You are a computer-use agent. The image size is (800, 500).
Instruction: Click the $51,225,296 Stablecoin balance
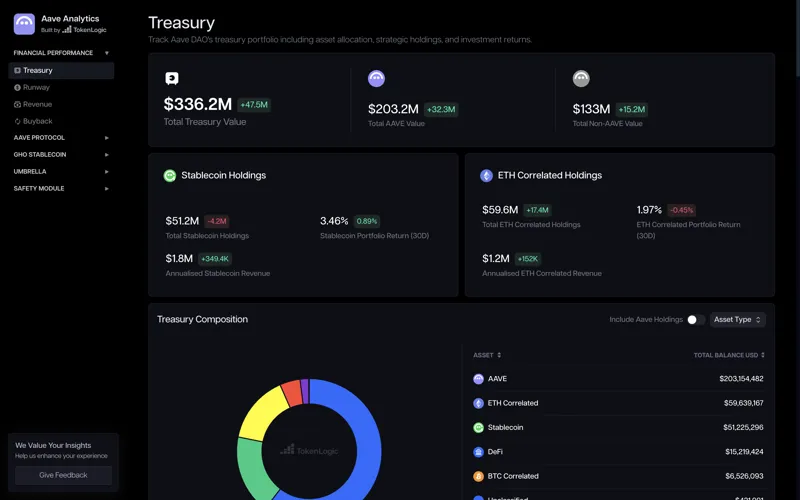coord(743,428)
